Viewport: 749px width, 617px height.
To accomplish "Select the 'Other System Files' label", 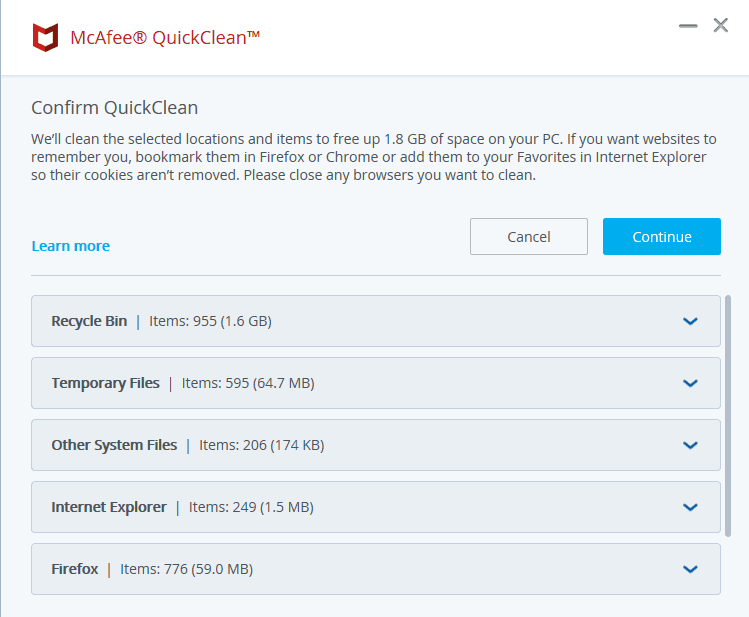I will click(x=114, y=445).
